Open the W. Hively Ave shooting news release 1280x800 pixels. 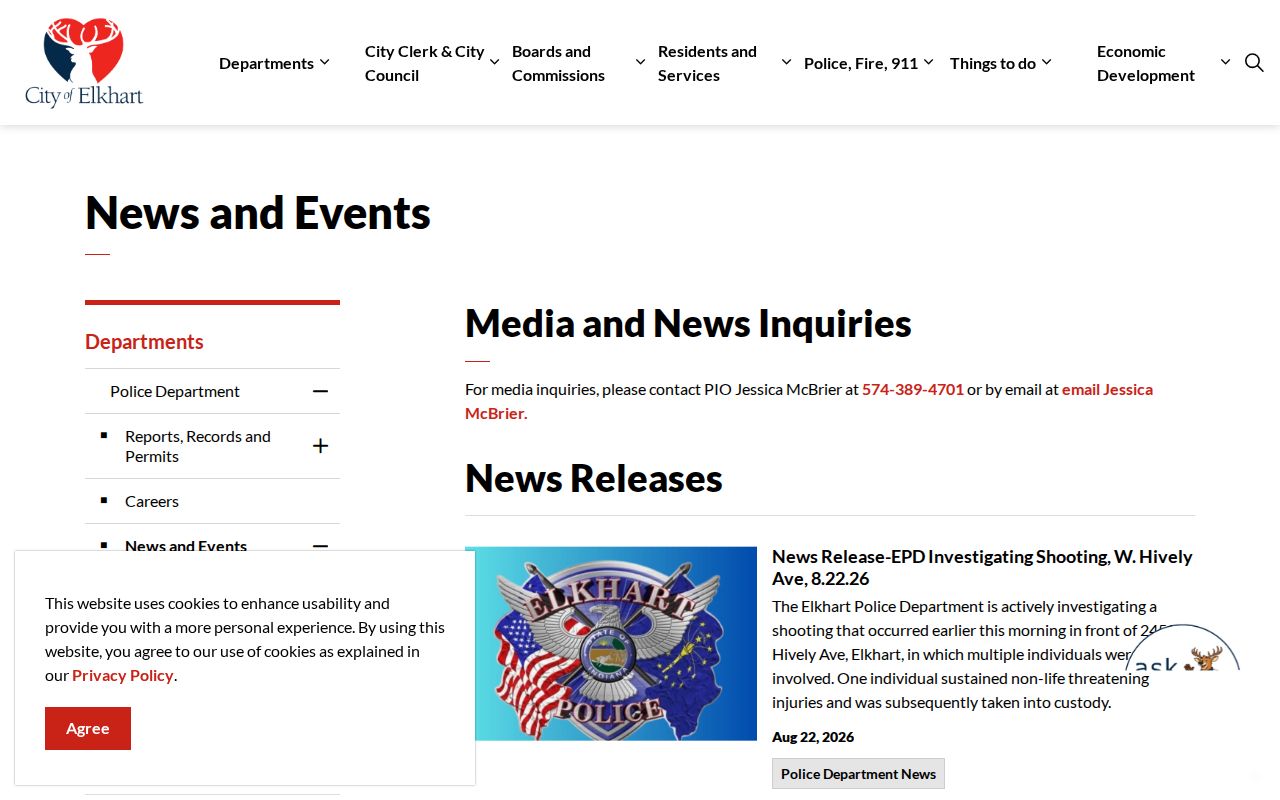pyautogui.click(x=982, y=567)
